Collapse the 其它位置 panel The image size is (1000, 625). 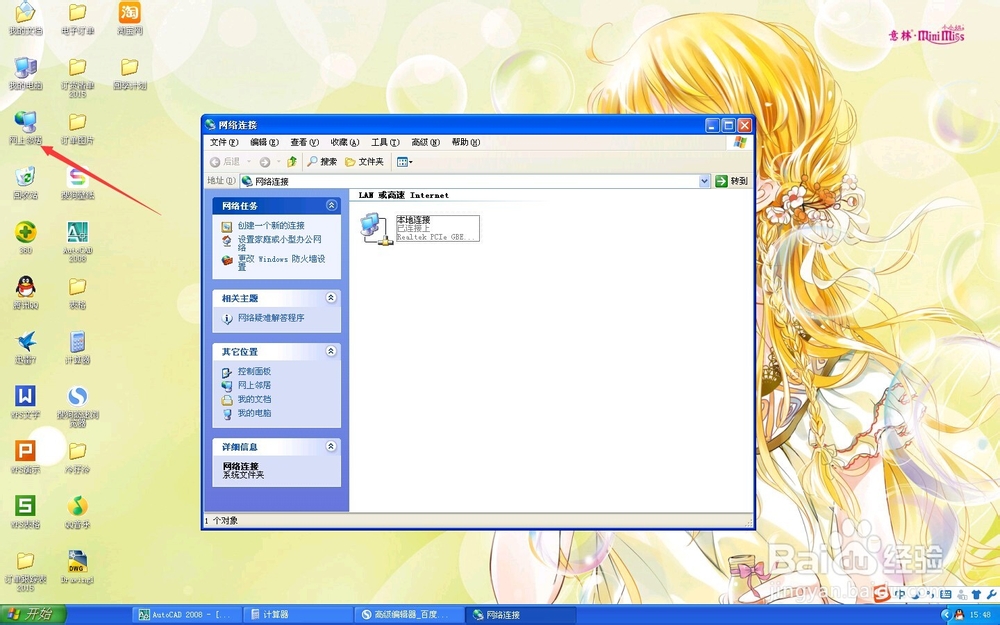coord(331,351)
